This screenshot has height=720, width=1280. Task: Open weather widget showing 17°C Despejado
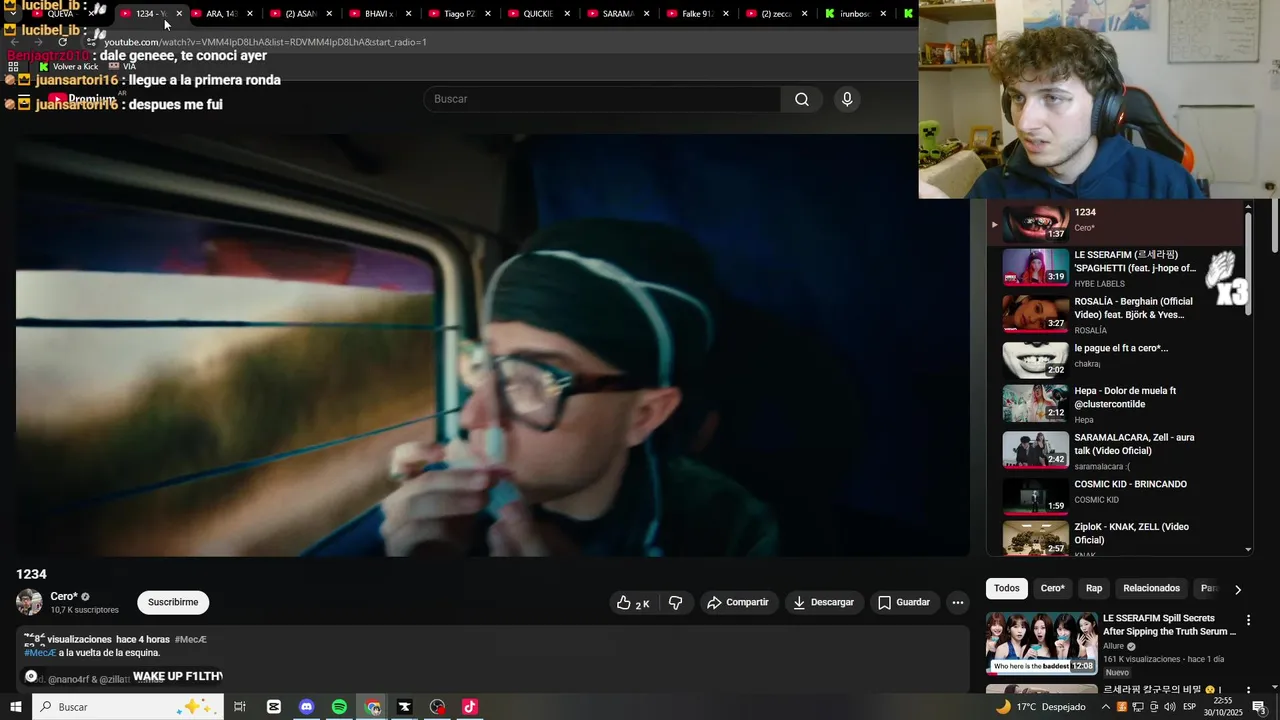pos(1040,707)
